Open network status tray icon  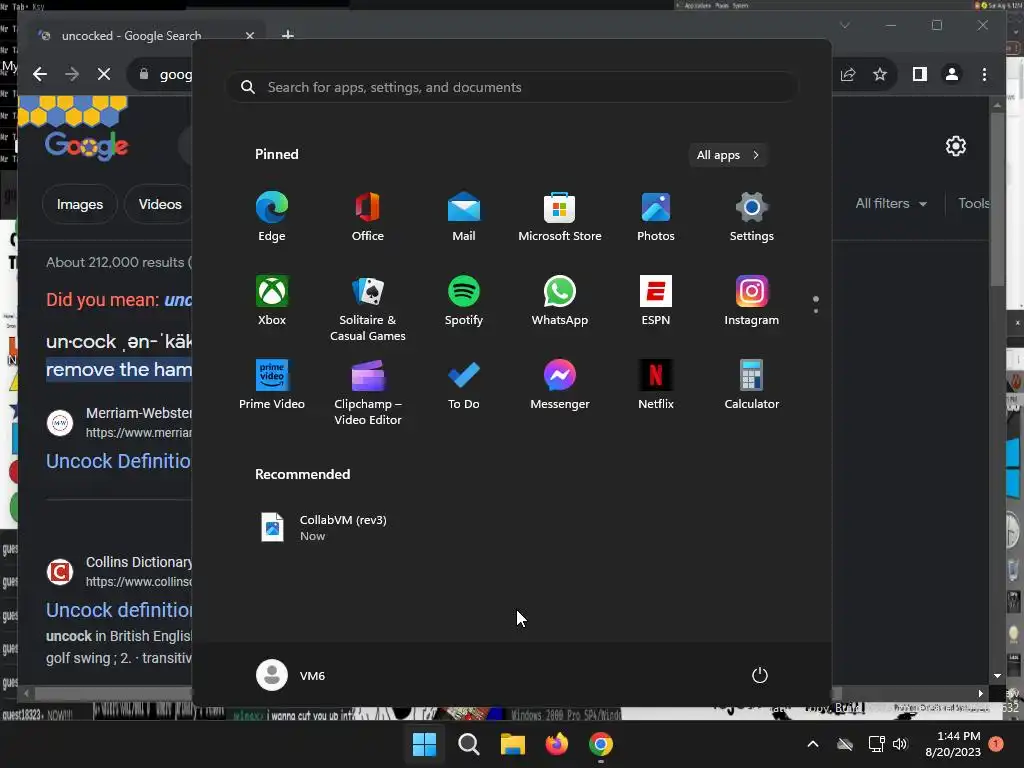point(876,744)
